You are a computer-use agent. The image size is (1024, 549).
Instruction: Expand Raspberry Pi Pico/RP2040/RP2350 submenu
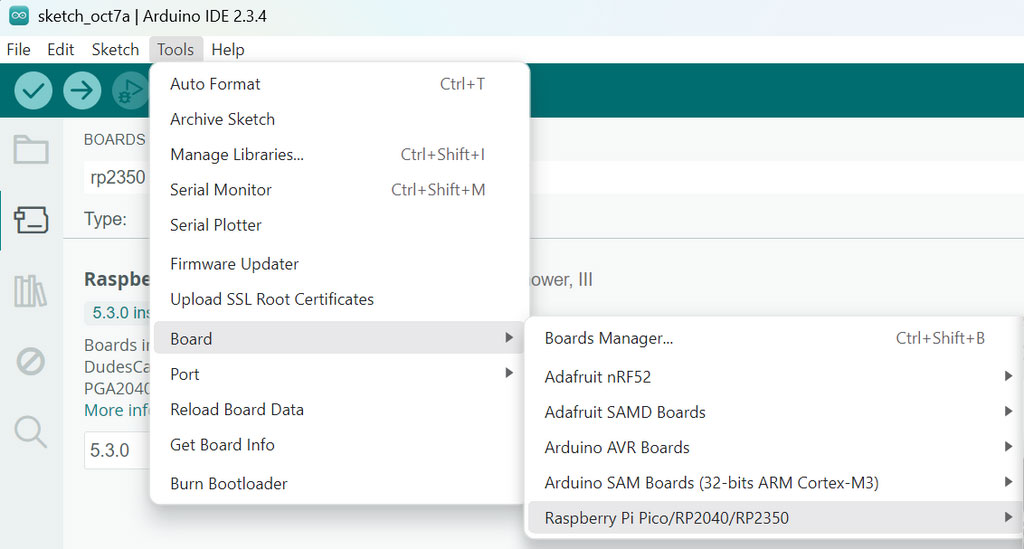774,518
